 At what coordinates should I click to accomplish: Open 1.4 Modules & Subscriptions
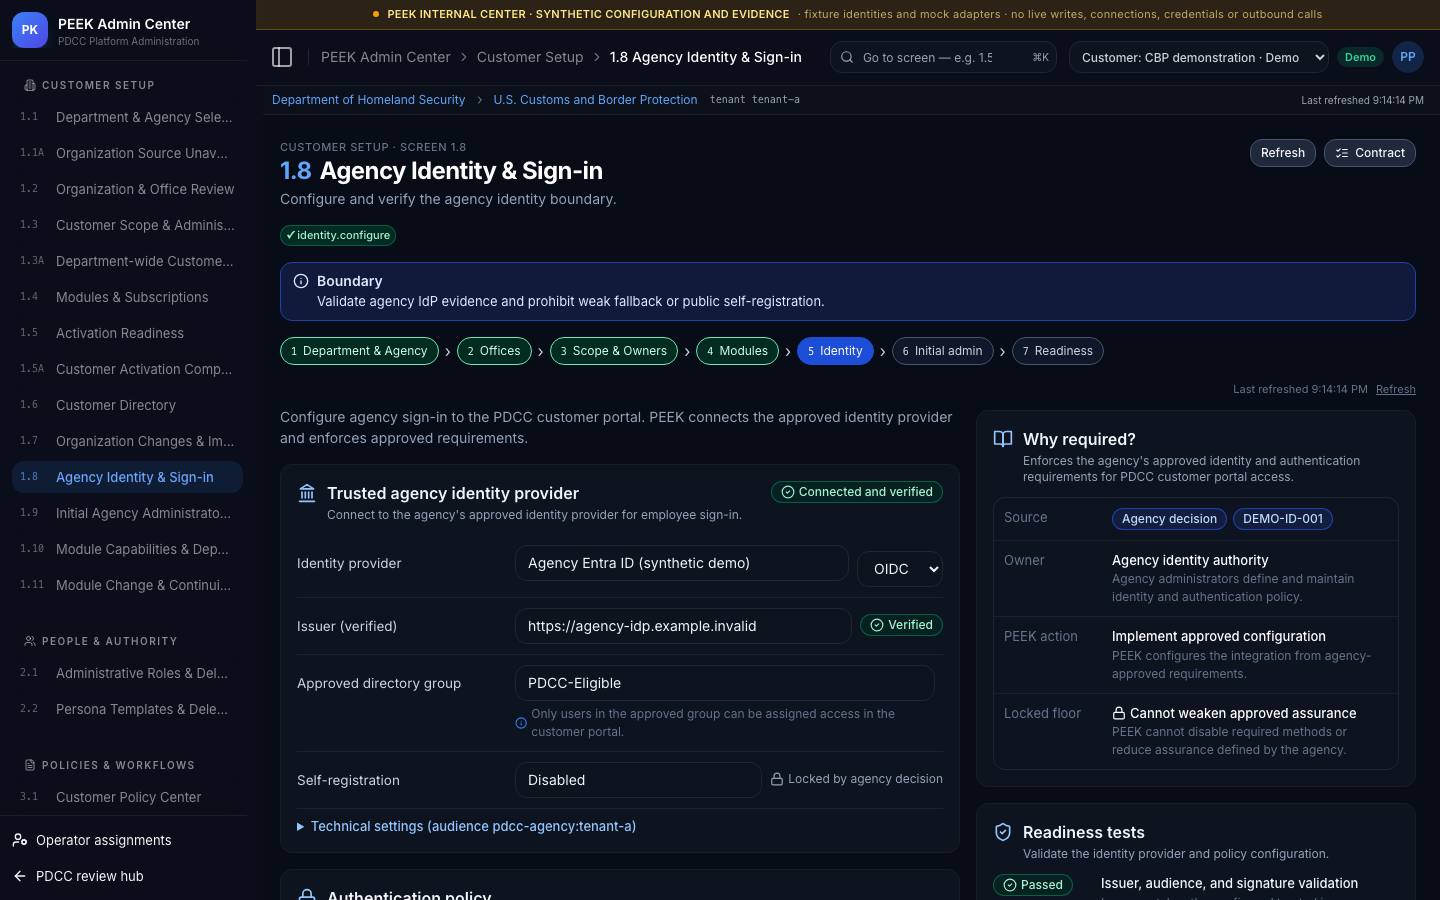pyautogui.click(x=127, y=297)
